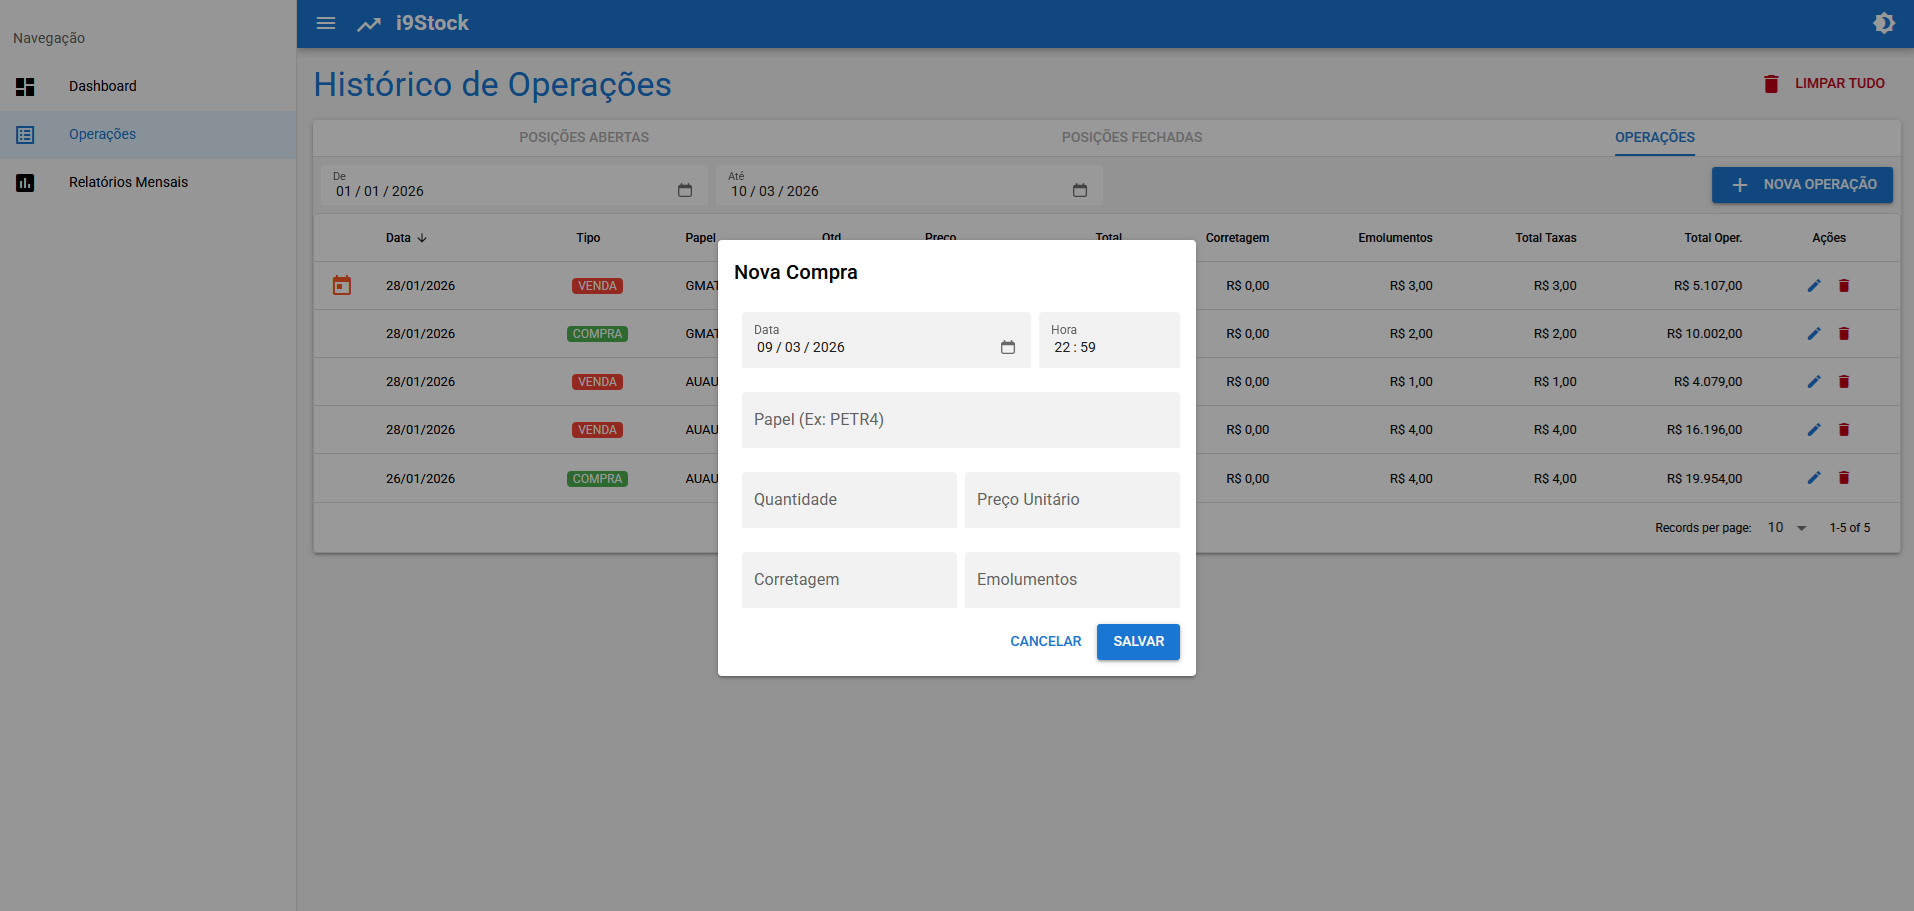Switch to POSIÇÕES ABERTAS tab
1914x911 pixels.
point(584,138)
